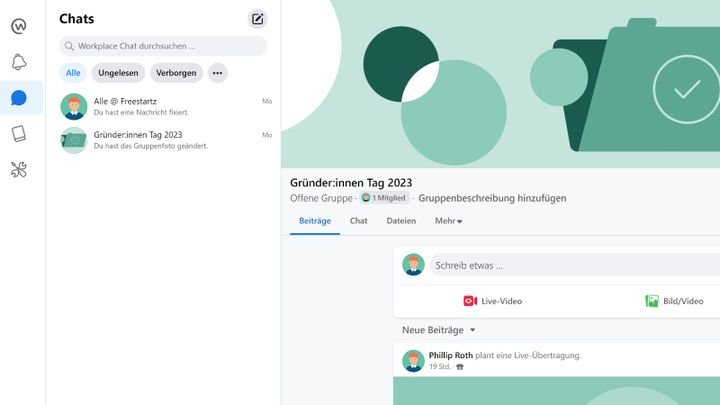Open the Knowledge Library book icon
This screenshot has height=405, width=720.
click(x=19, y=134)
